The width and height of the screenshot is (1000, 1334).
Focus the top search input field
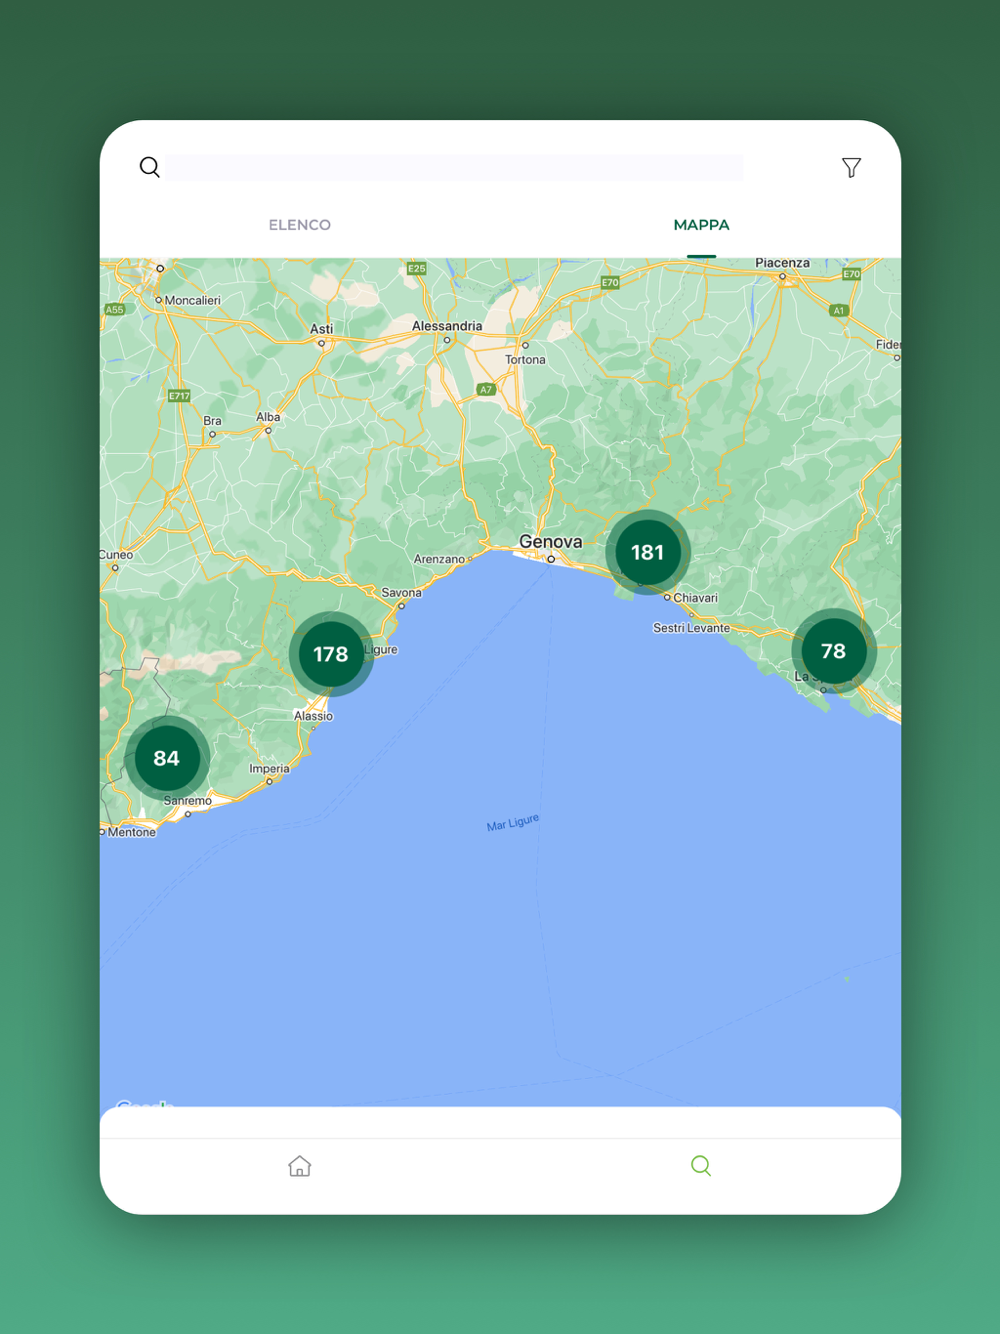[455, 167]
